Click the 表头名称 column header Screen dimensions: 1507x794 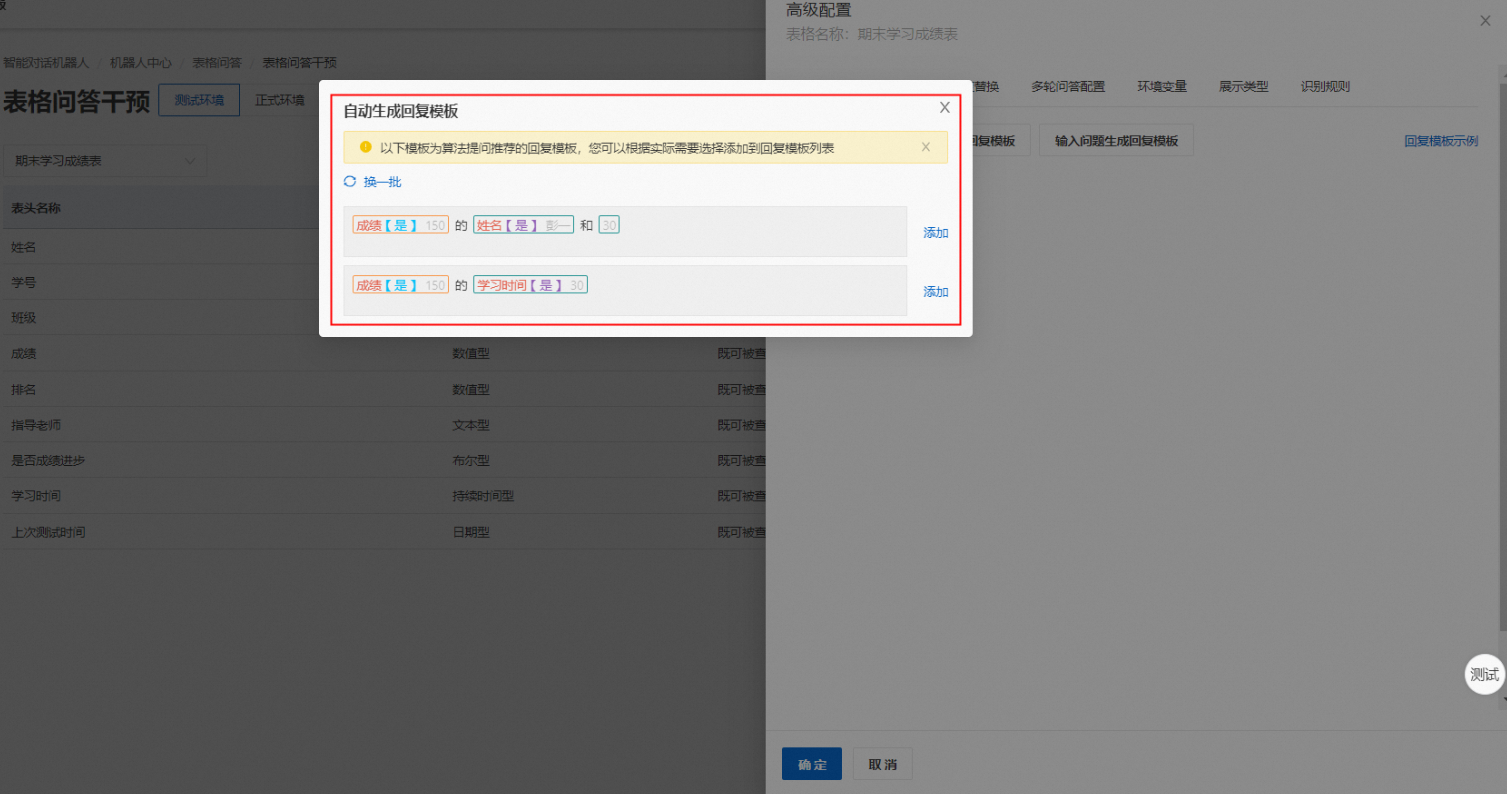pyautogui.click(x=36, y=208)
